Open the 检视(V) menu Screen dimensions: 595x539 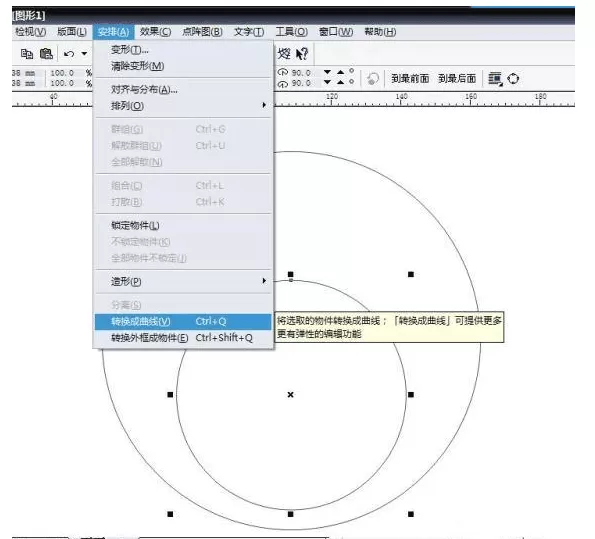(30, 32)
